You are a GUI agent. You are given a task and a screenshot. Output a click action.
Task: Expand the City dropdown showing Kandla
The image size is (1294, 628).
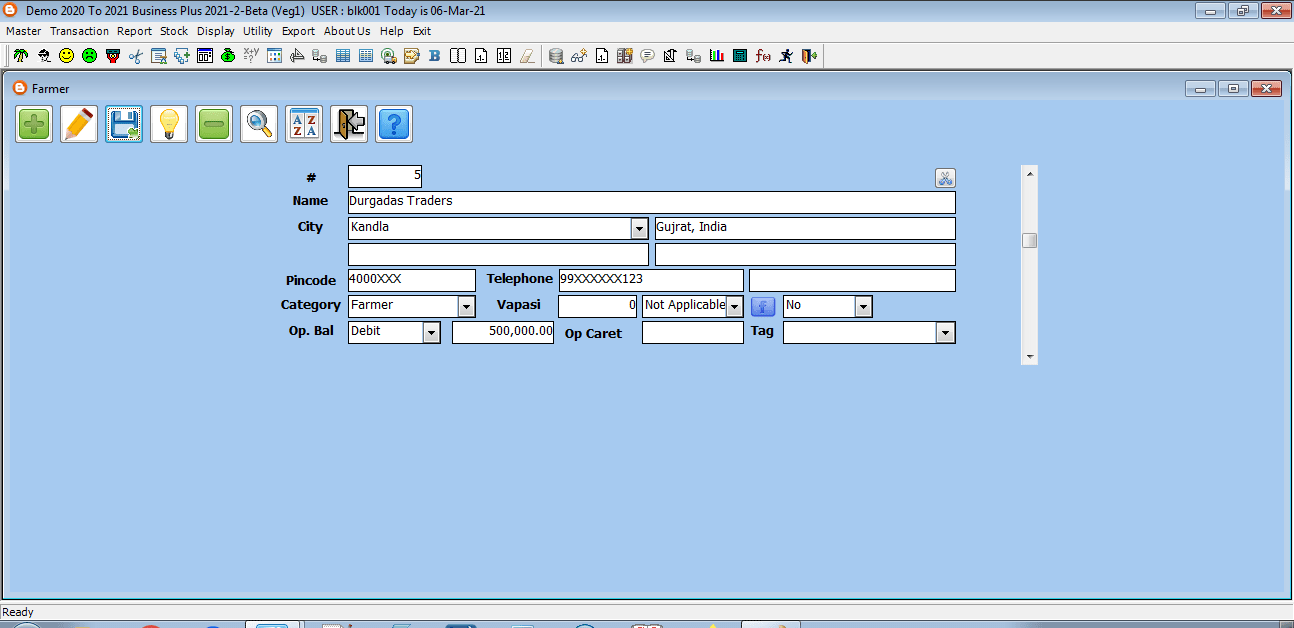[639, 229]
